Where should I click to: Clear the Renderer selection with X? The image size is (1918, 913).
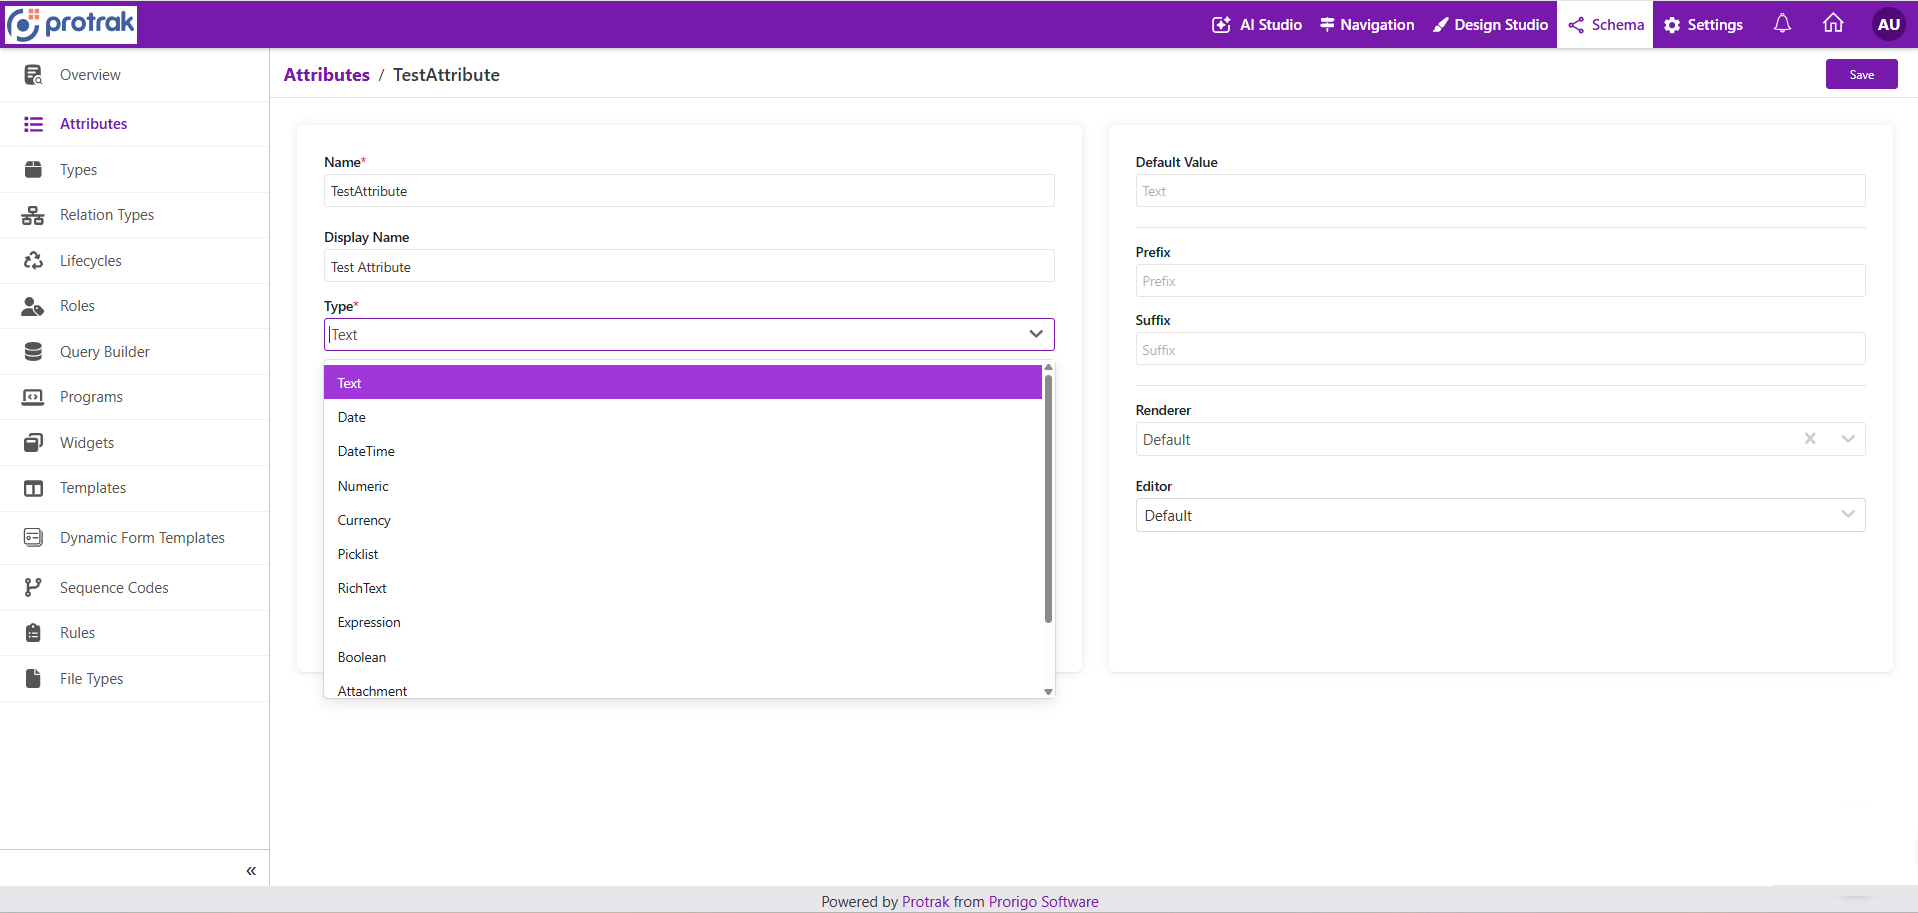coord(1810,439)
